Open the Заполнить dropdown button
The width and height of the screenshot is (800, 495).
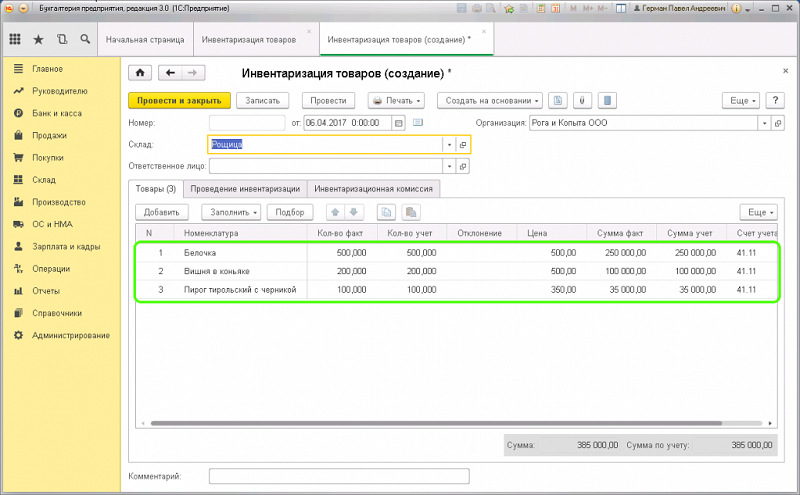point(231,212)
